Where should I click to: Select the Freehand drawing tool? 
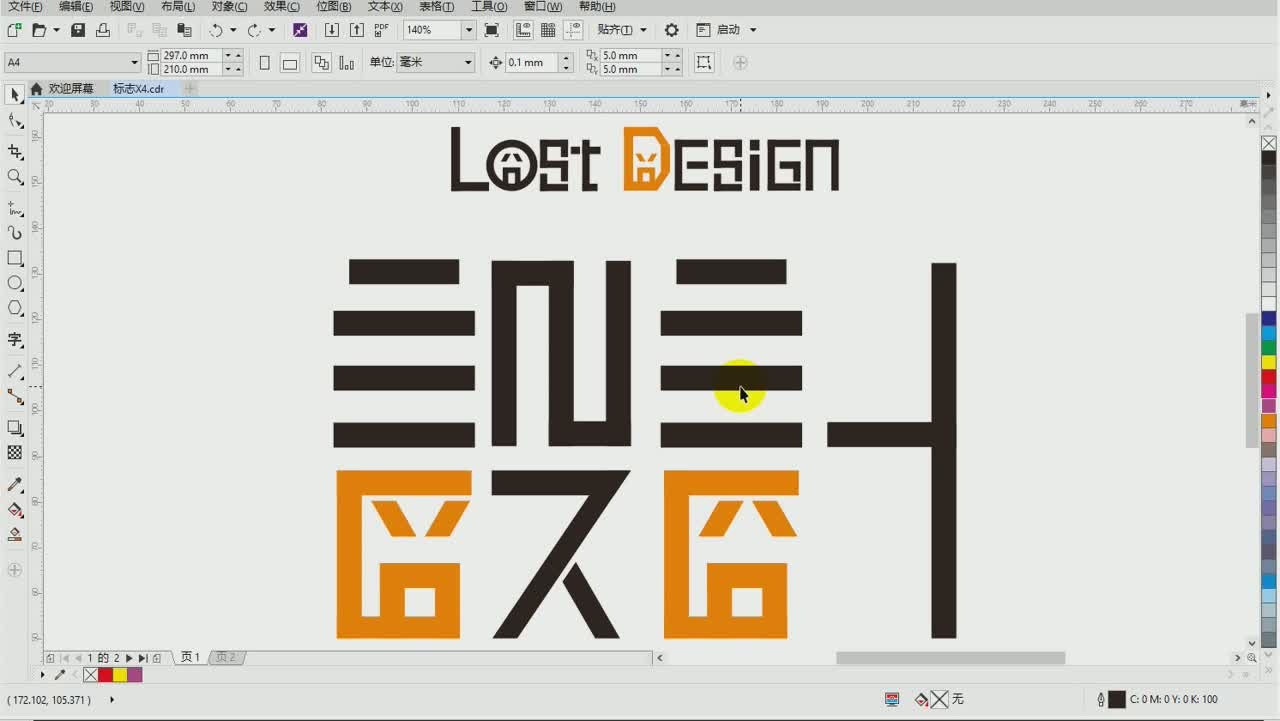[15, 208]
